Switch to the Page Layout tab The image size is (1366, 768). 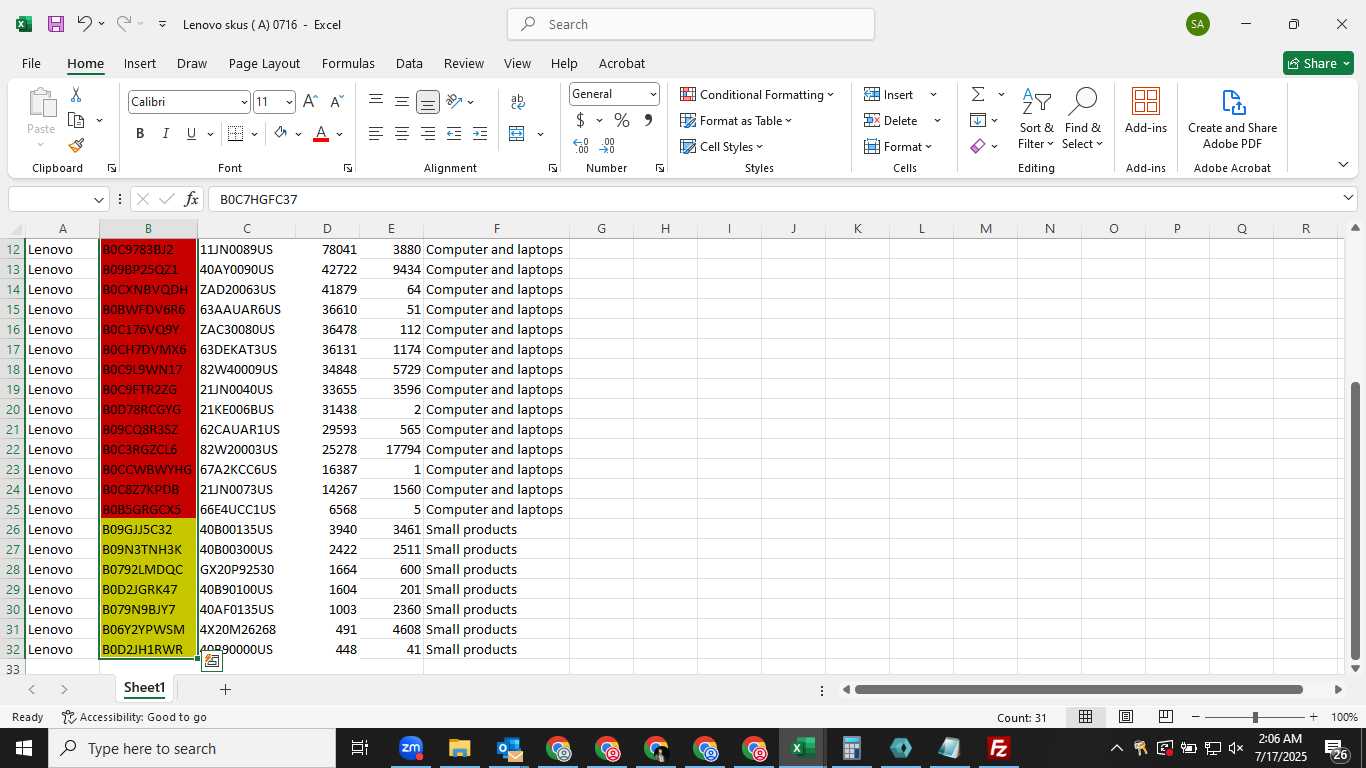pos(264,63)
